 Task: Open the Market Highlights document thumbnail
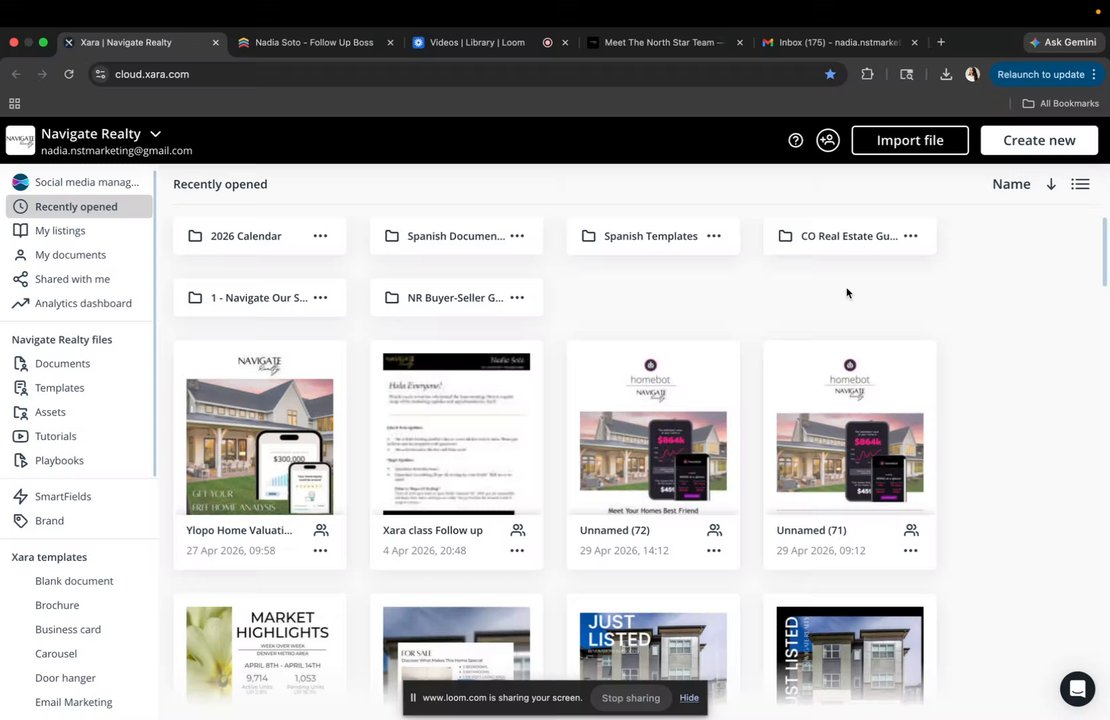coord(260,655)
